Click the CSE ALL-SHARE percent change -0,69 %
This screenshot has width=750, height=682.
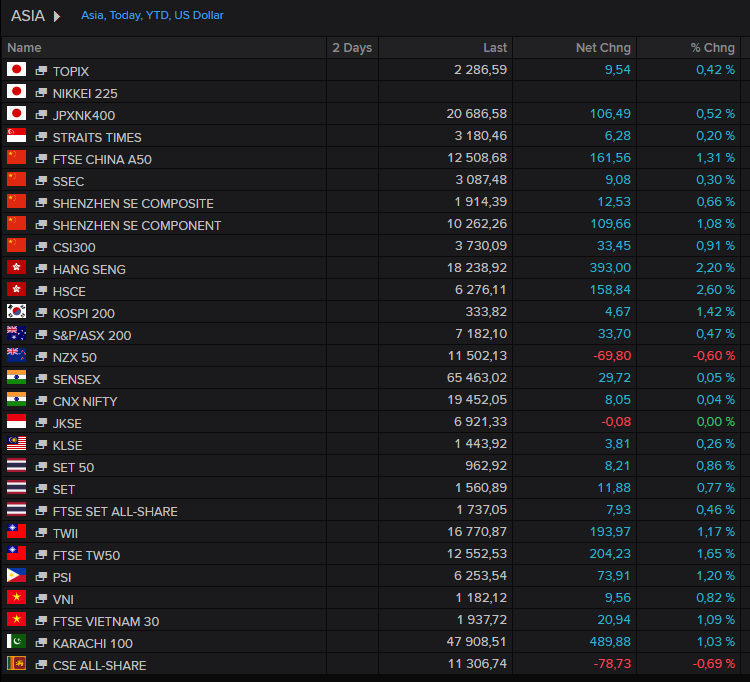[x=714, y=663]
